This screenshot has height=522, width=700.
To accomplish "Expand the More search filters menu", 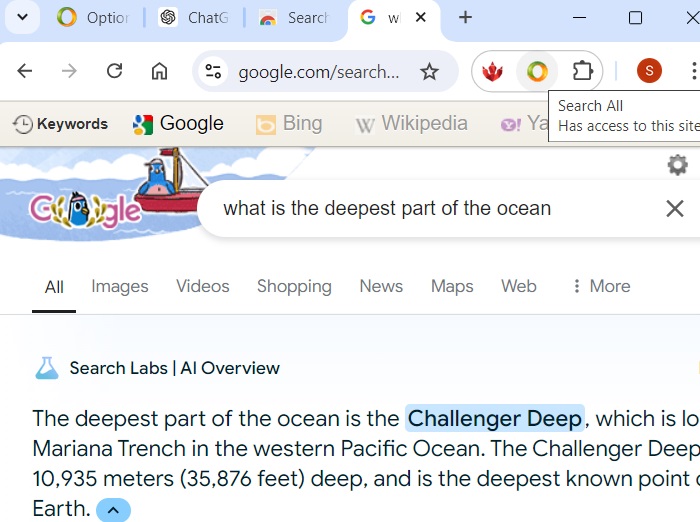I will pos(601,286).
